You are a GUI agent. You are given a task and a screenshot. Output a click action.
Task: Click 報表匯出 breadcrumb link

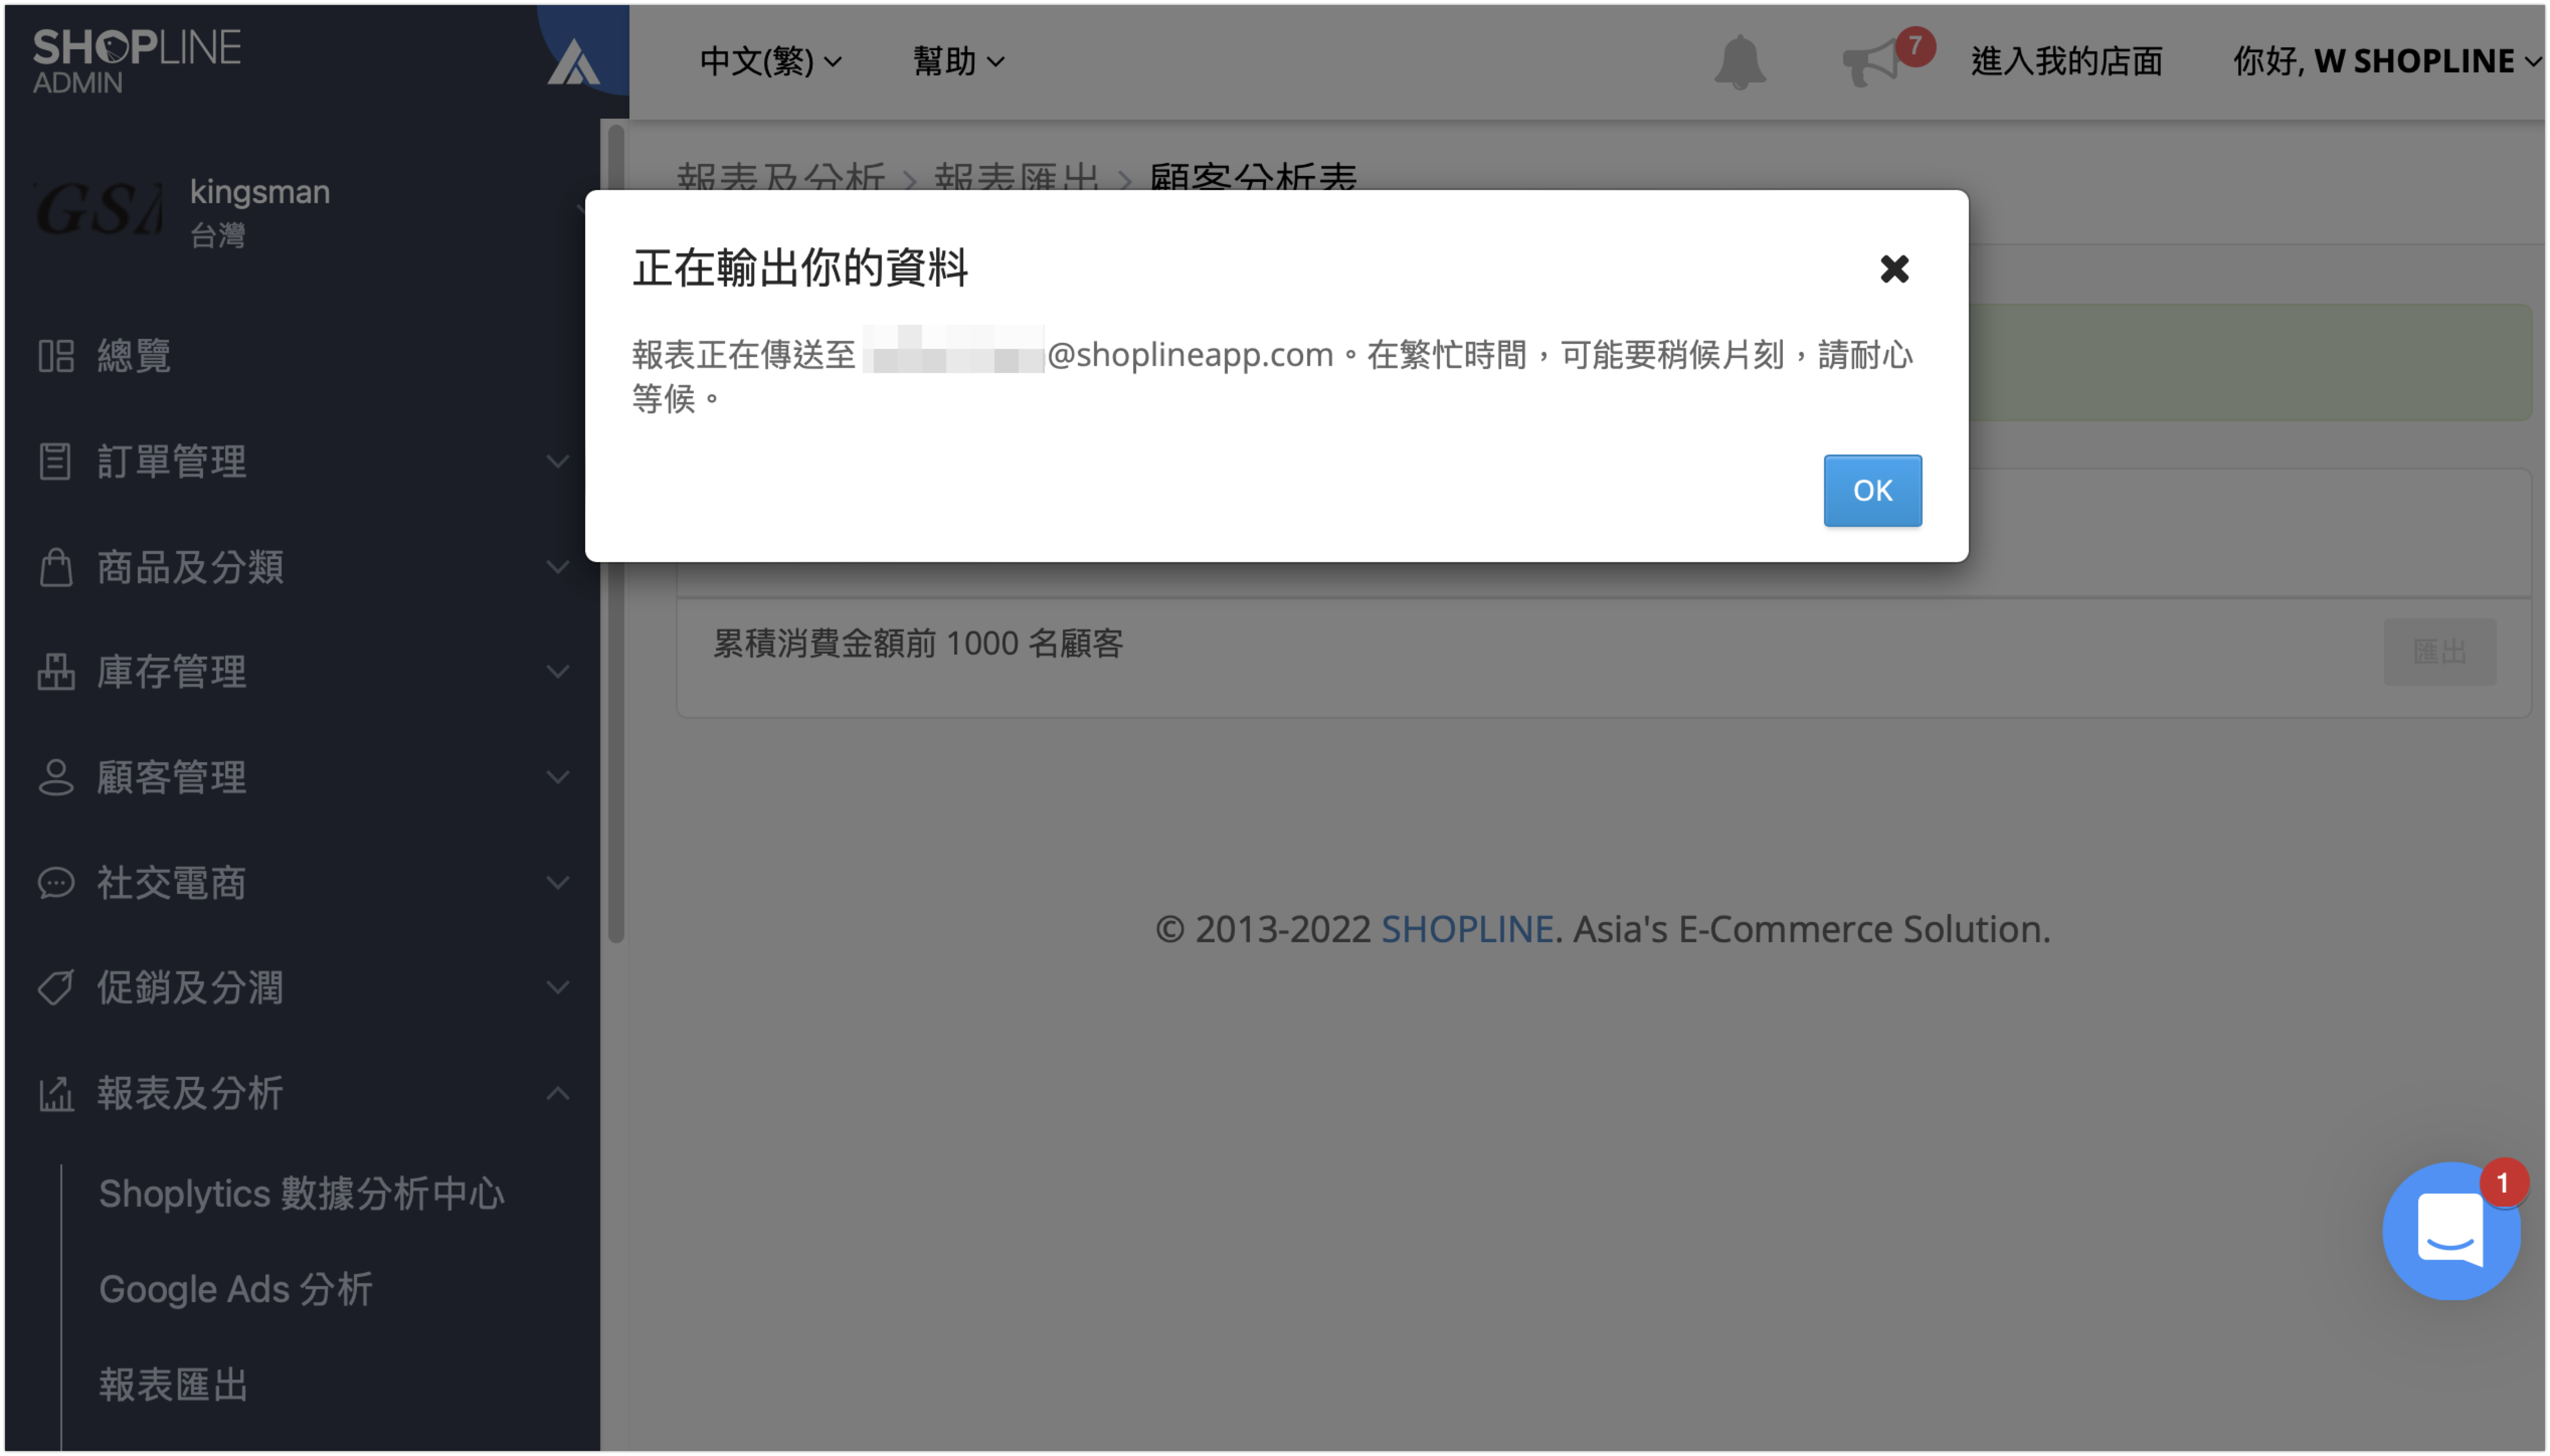point(1017,177)
